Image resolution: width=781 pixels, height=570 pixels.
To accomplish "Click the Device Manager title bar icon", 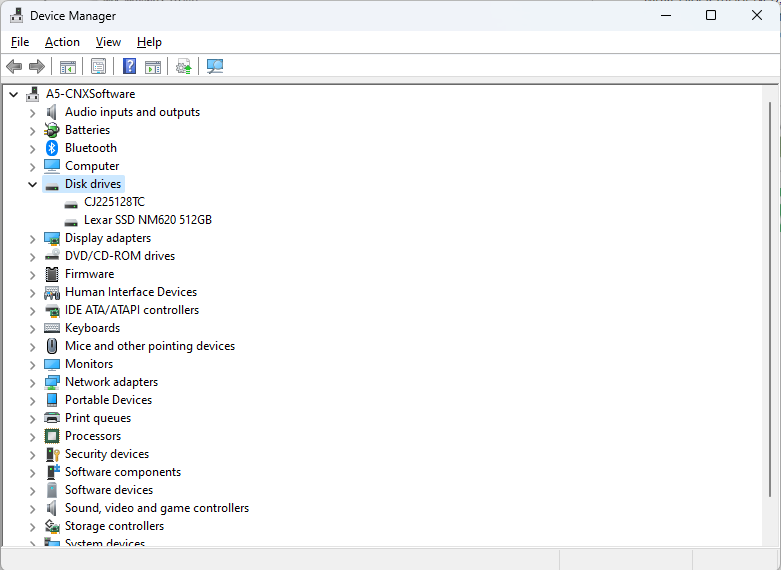I will (x=16, y=15).
